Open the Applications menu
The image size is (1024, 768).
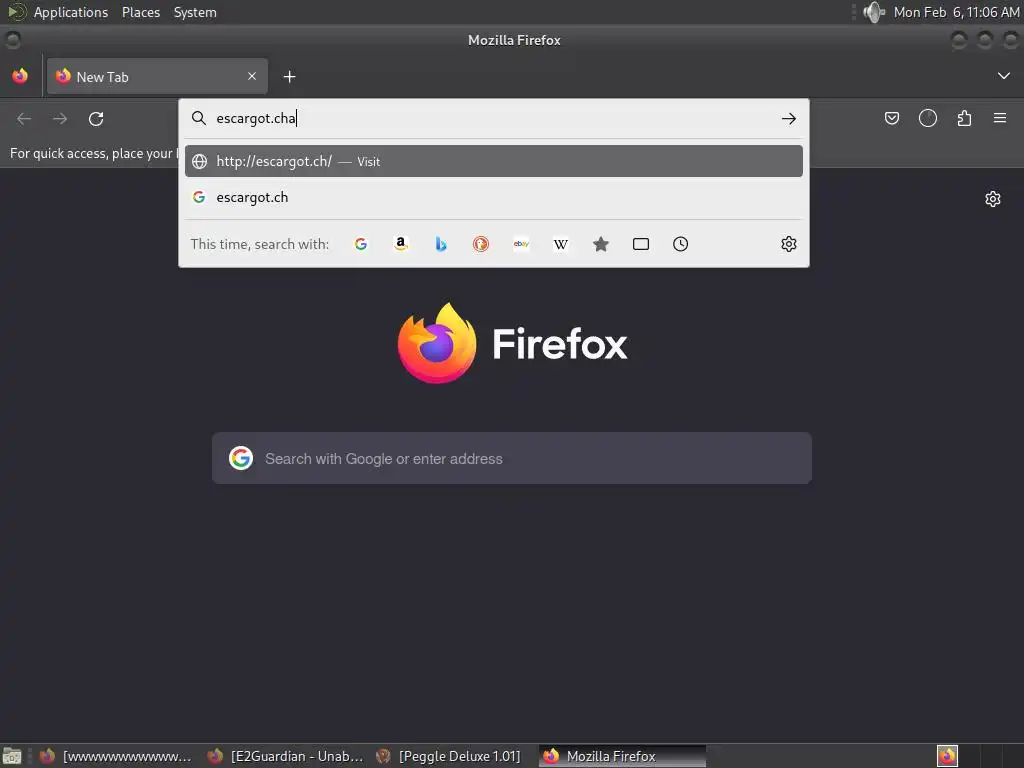pyautogui.click(x=71, y=12)
